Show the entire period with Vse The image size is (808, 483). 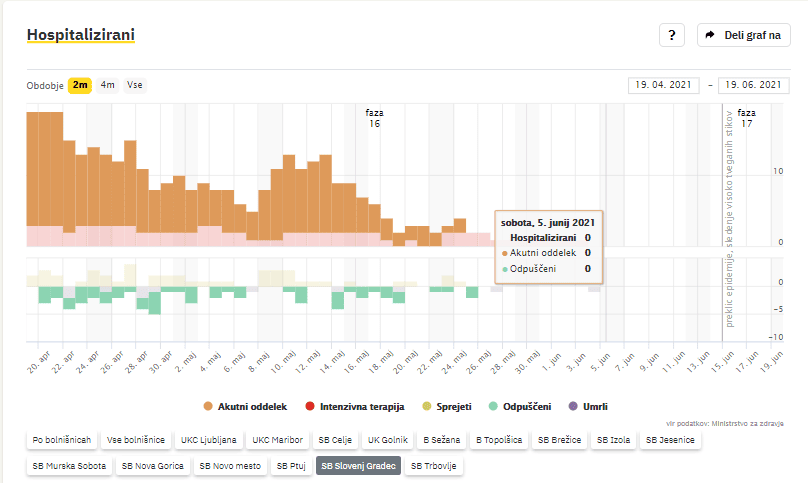tap(134, 85)
